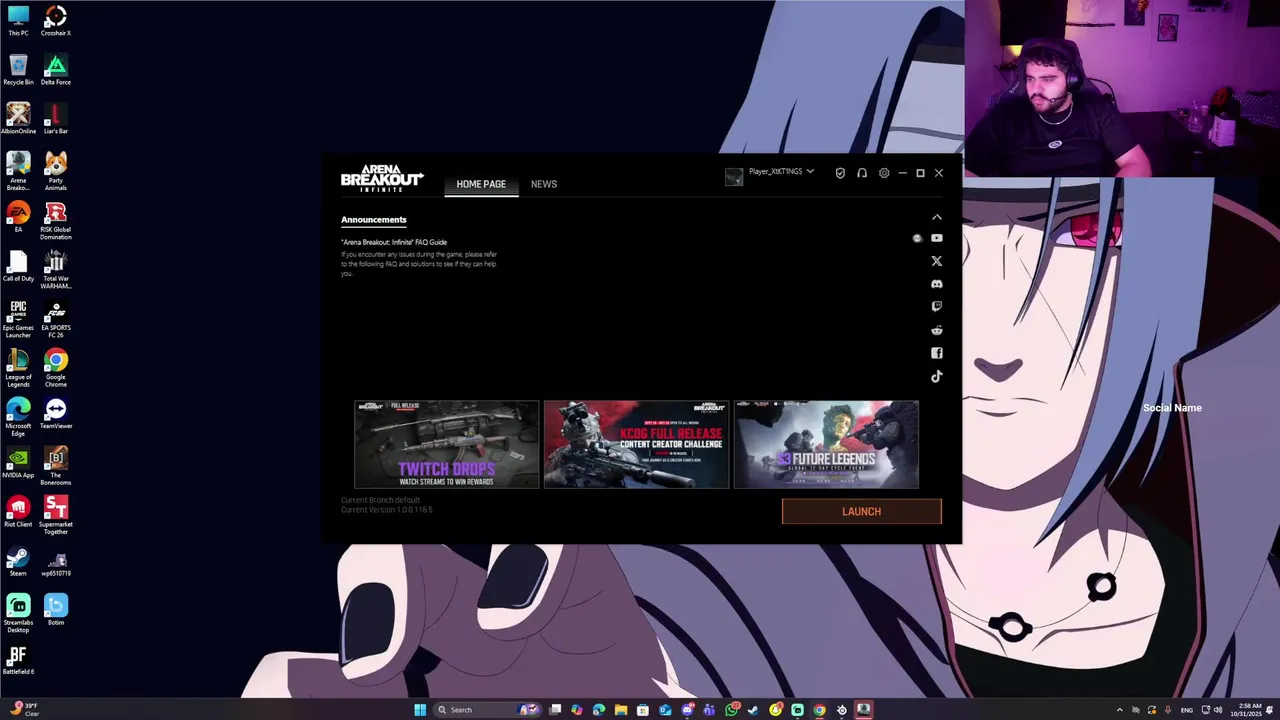Select The Bonerooms desktop icon

[x=56, y=466]
